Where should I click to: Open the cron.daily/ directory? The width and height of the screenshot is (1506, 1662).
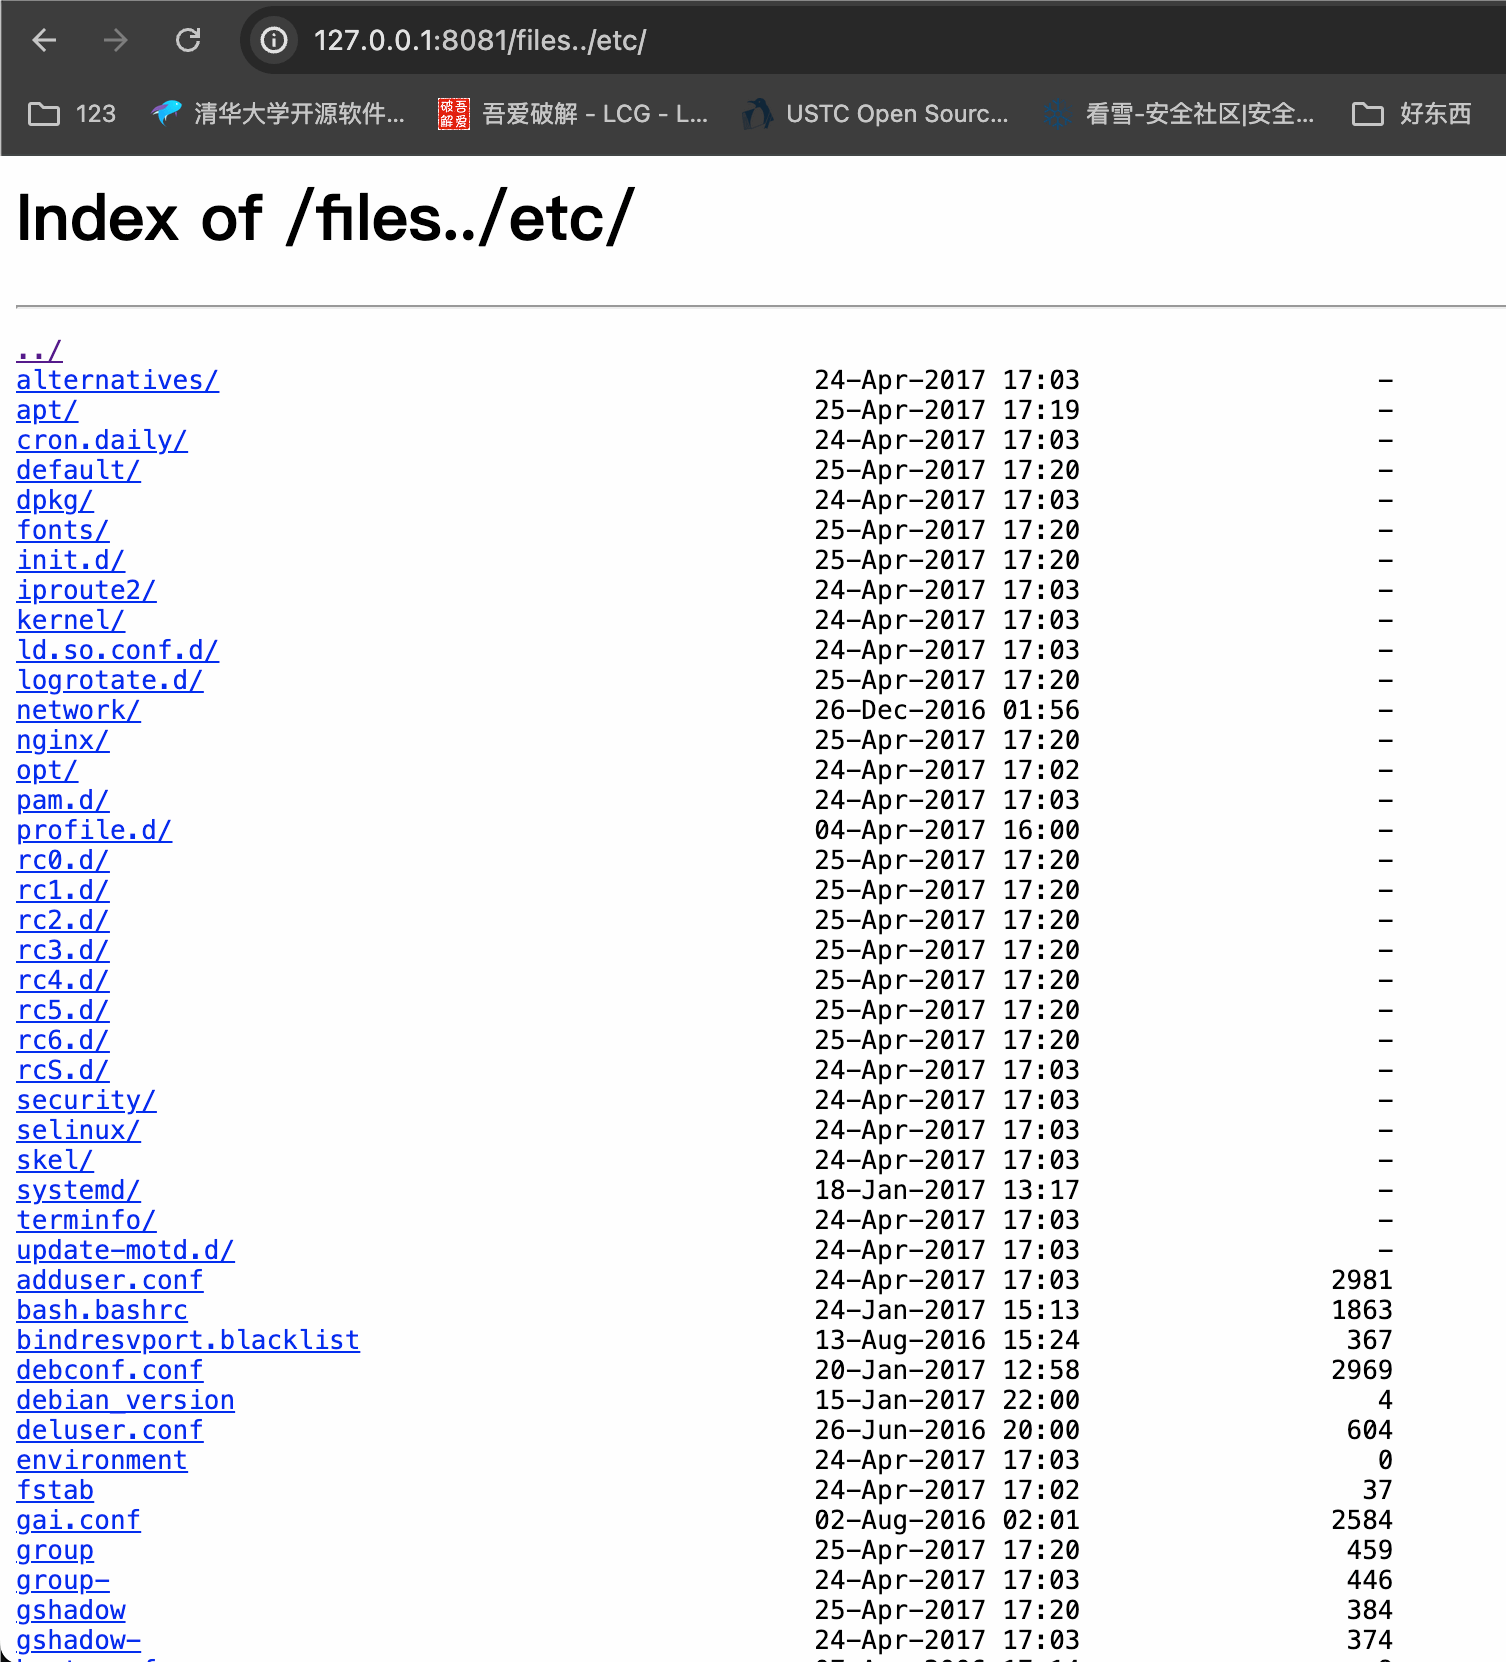tap(102, 440)
